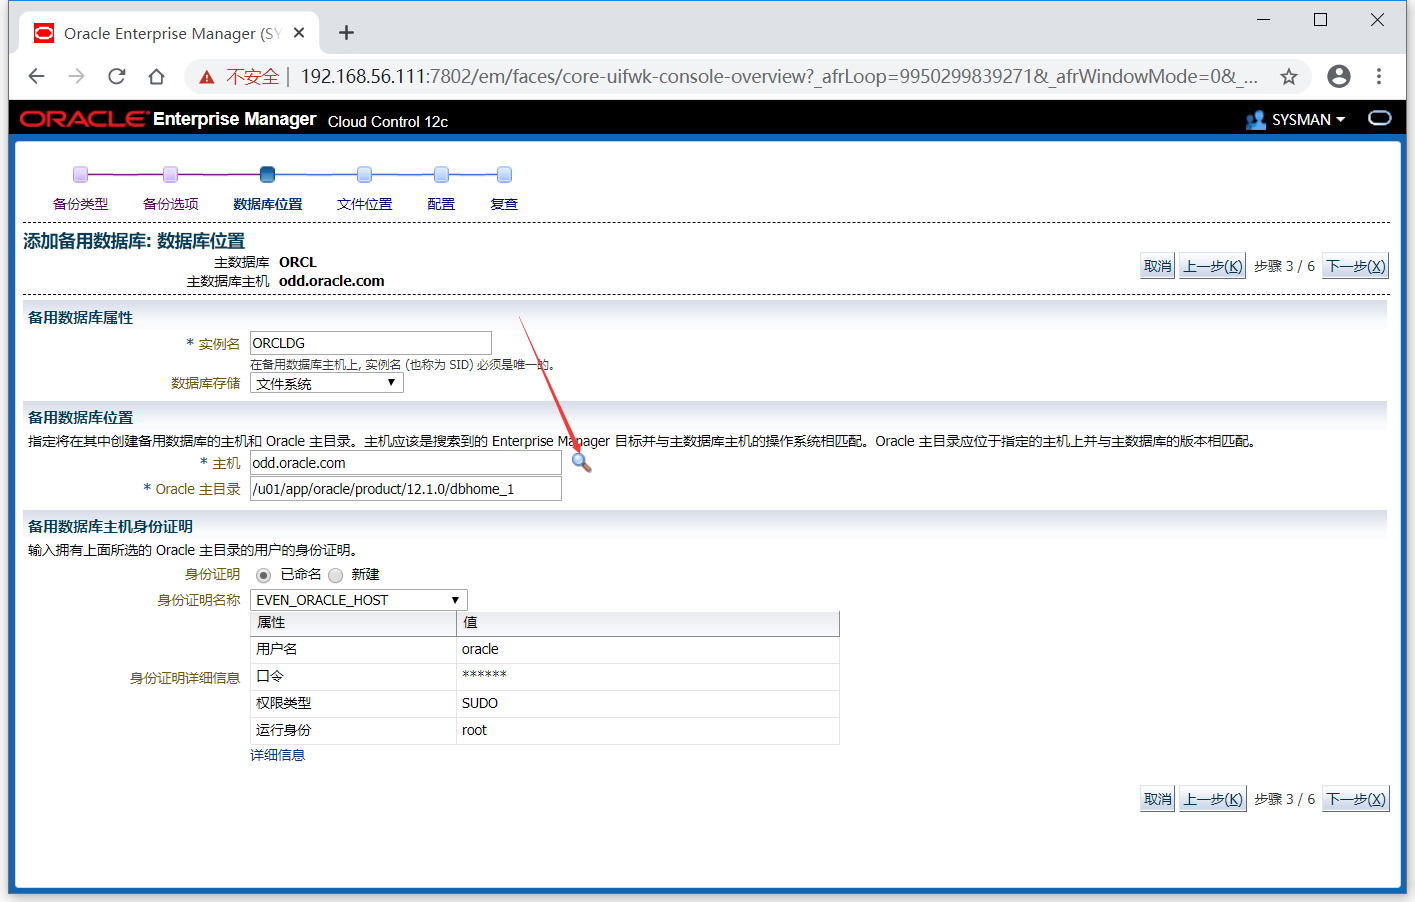The height and width of the screenshot is (902, 1415).
Task: Open the browser home page
Action: tap(156, 76)
